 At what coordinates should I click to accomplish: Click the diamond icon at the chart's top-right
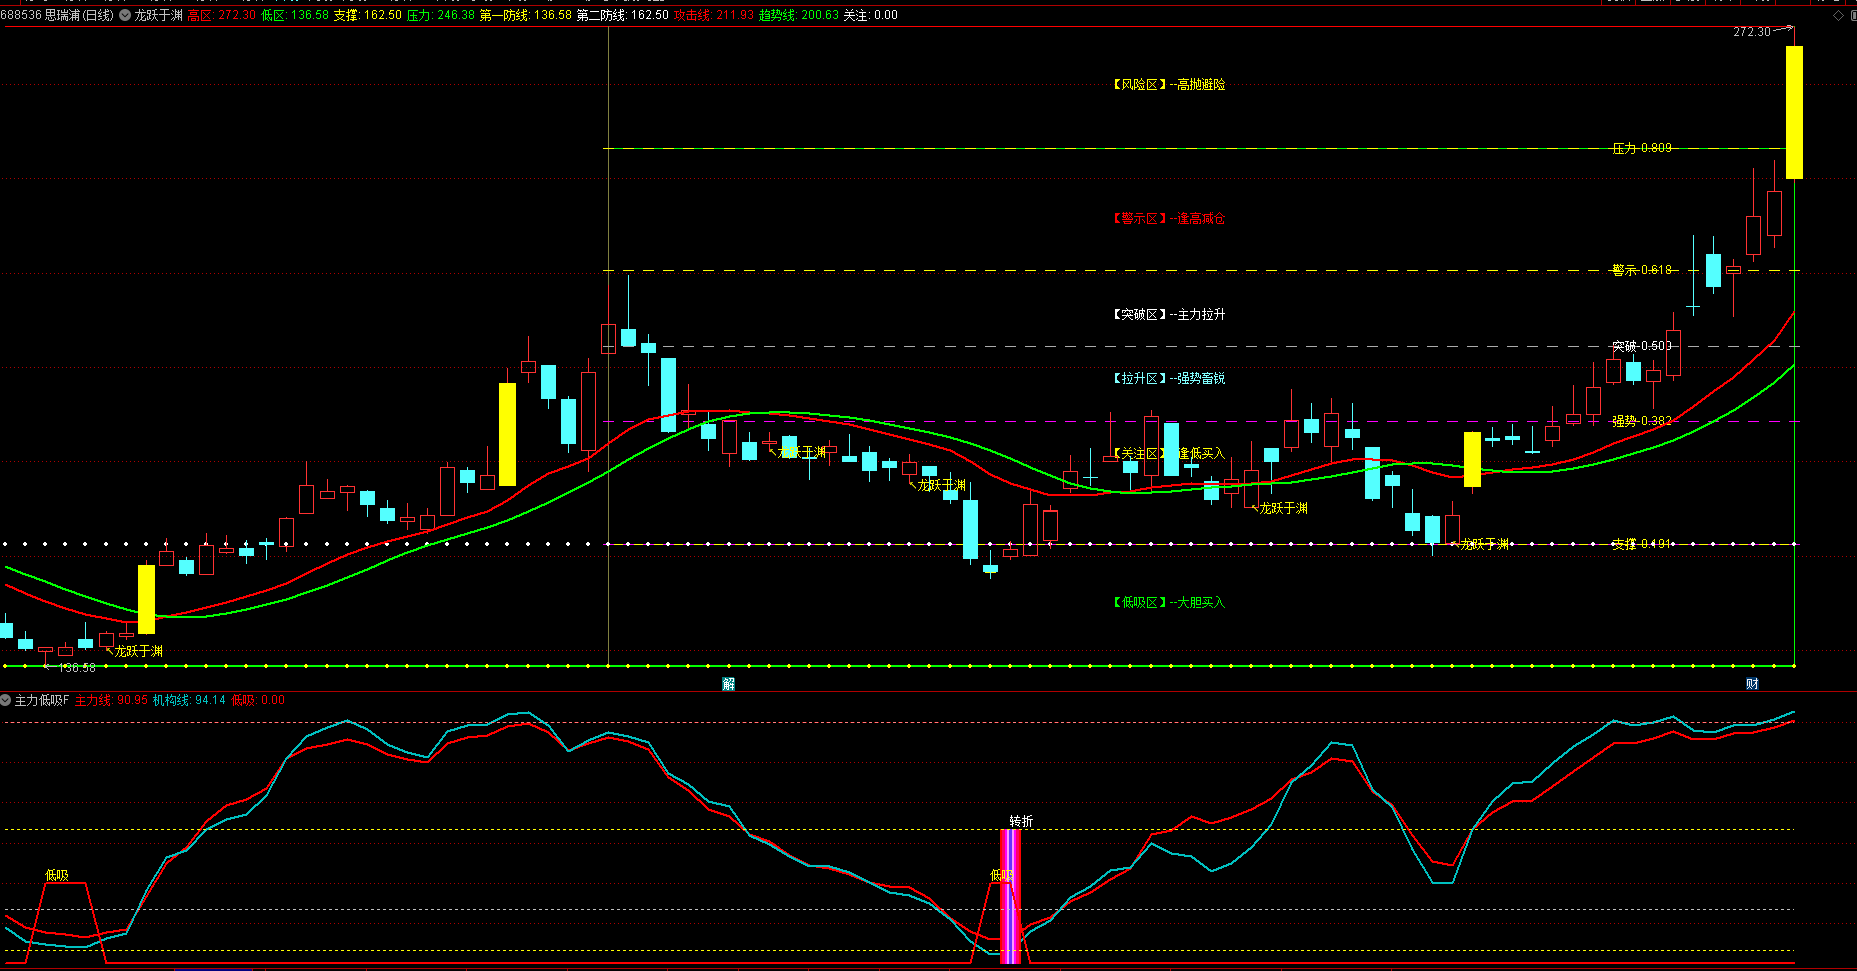pyautogui.click(x=1838, y=15)
